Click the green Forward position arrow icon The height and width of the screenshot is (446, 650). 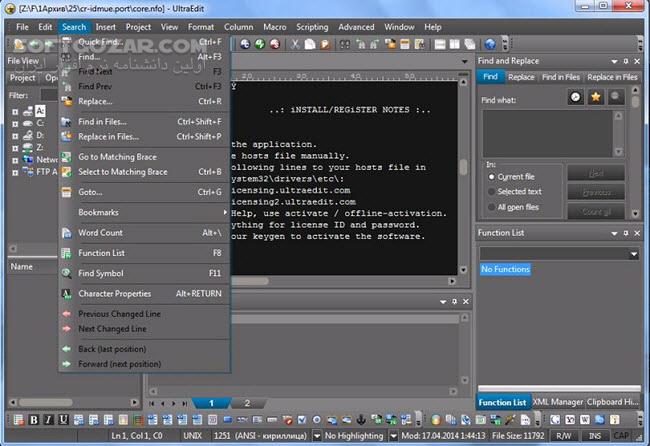pyautogui.click(x=66, y=364)
